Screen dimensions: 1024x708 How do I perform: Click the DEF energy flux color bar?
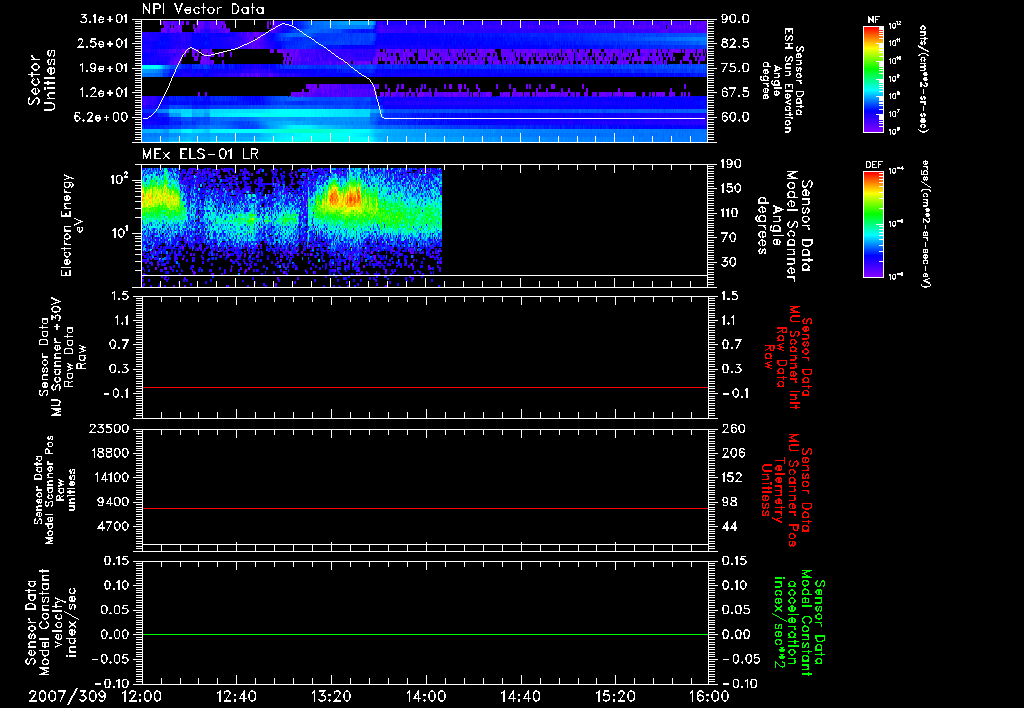(874, 223)
